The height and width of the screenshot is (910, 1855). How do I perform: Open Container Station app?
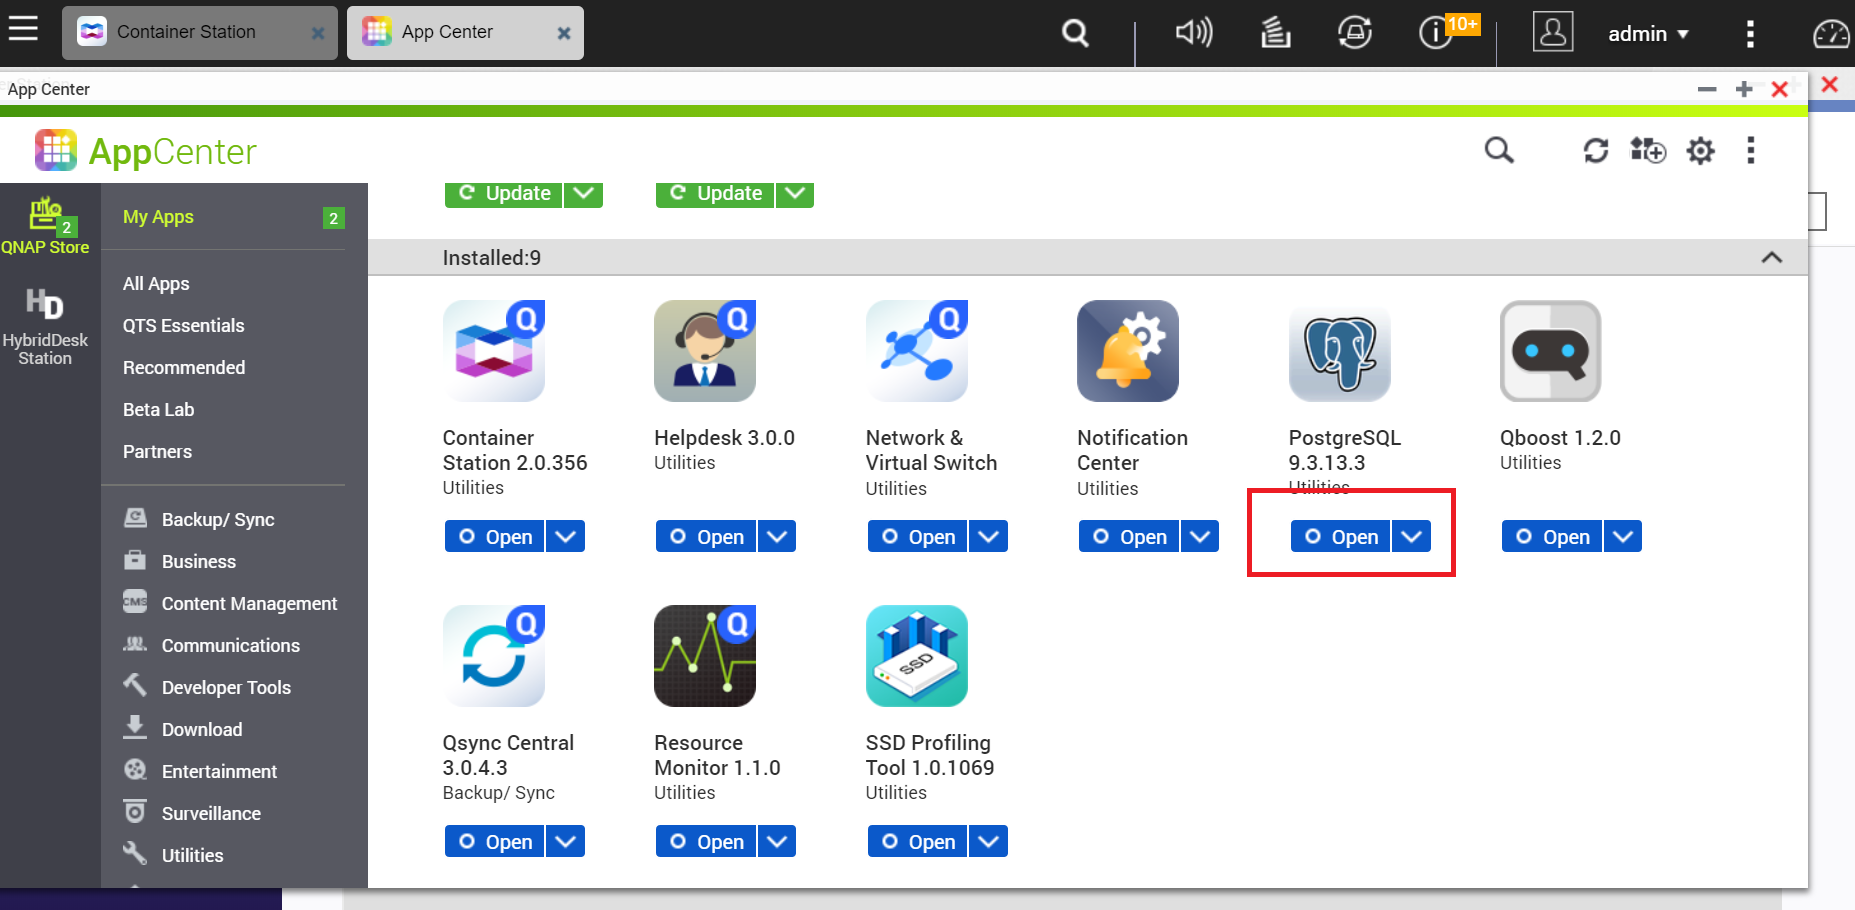494,537
